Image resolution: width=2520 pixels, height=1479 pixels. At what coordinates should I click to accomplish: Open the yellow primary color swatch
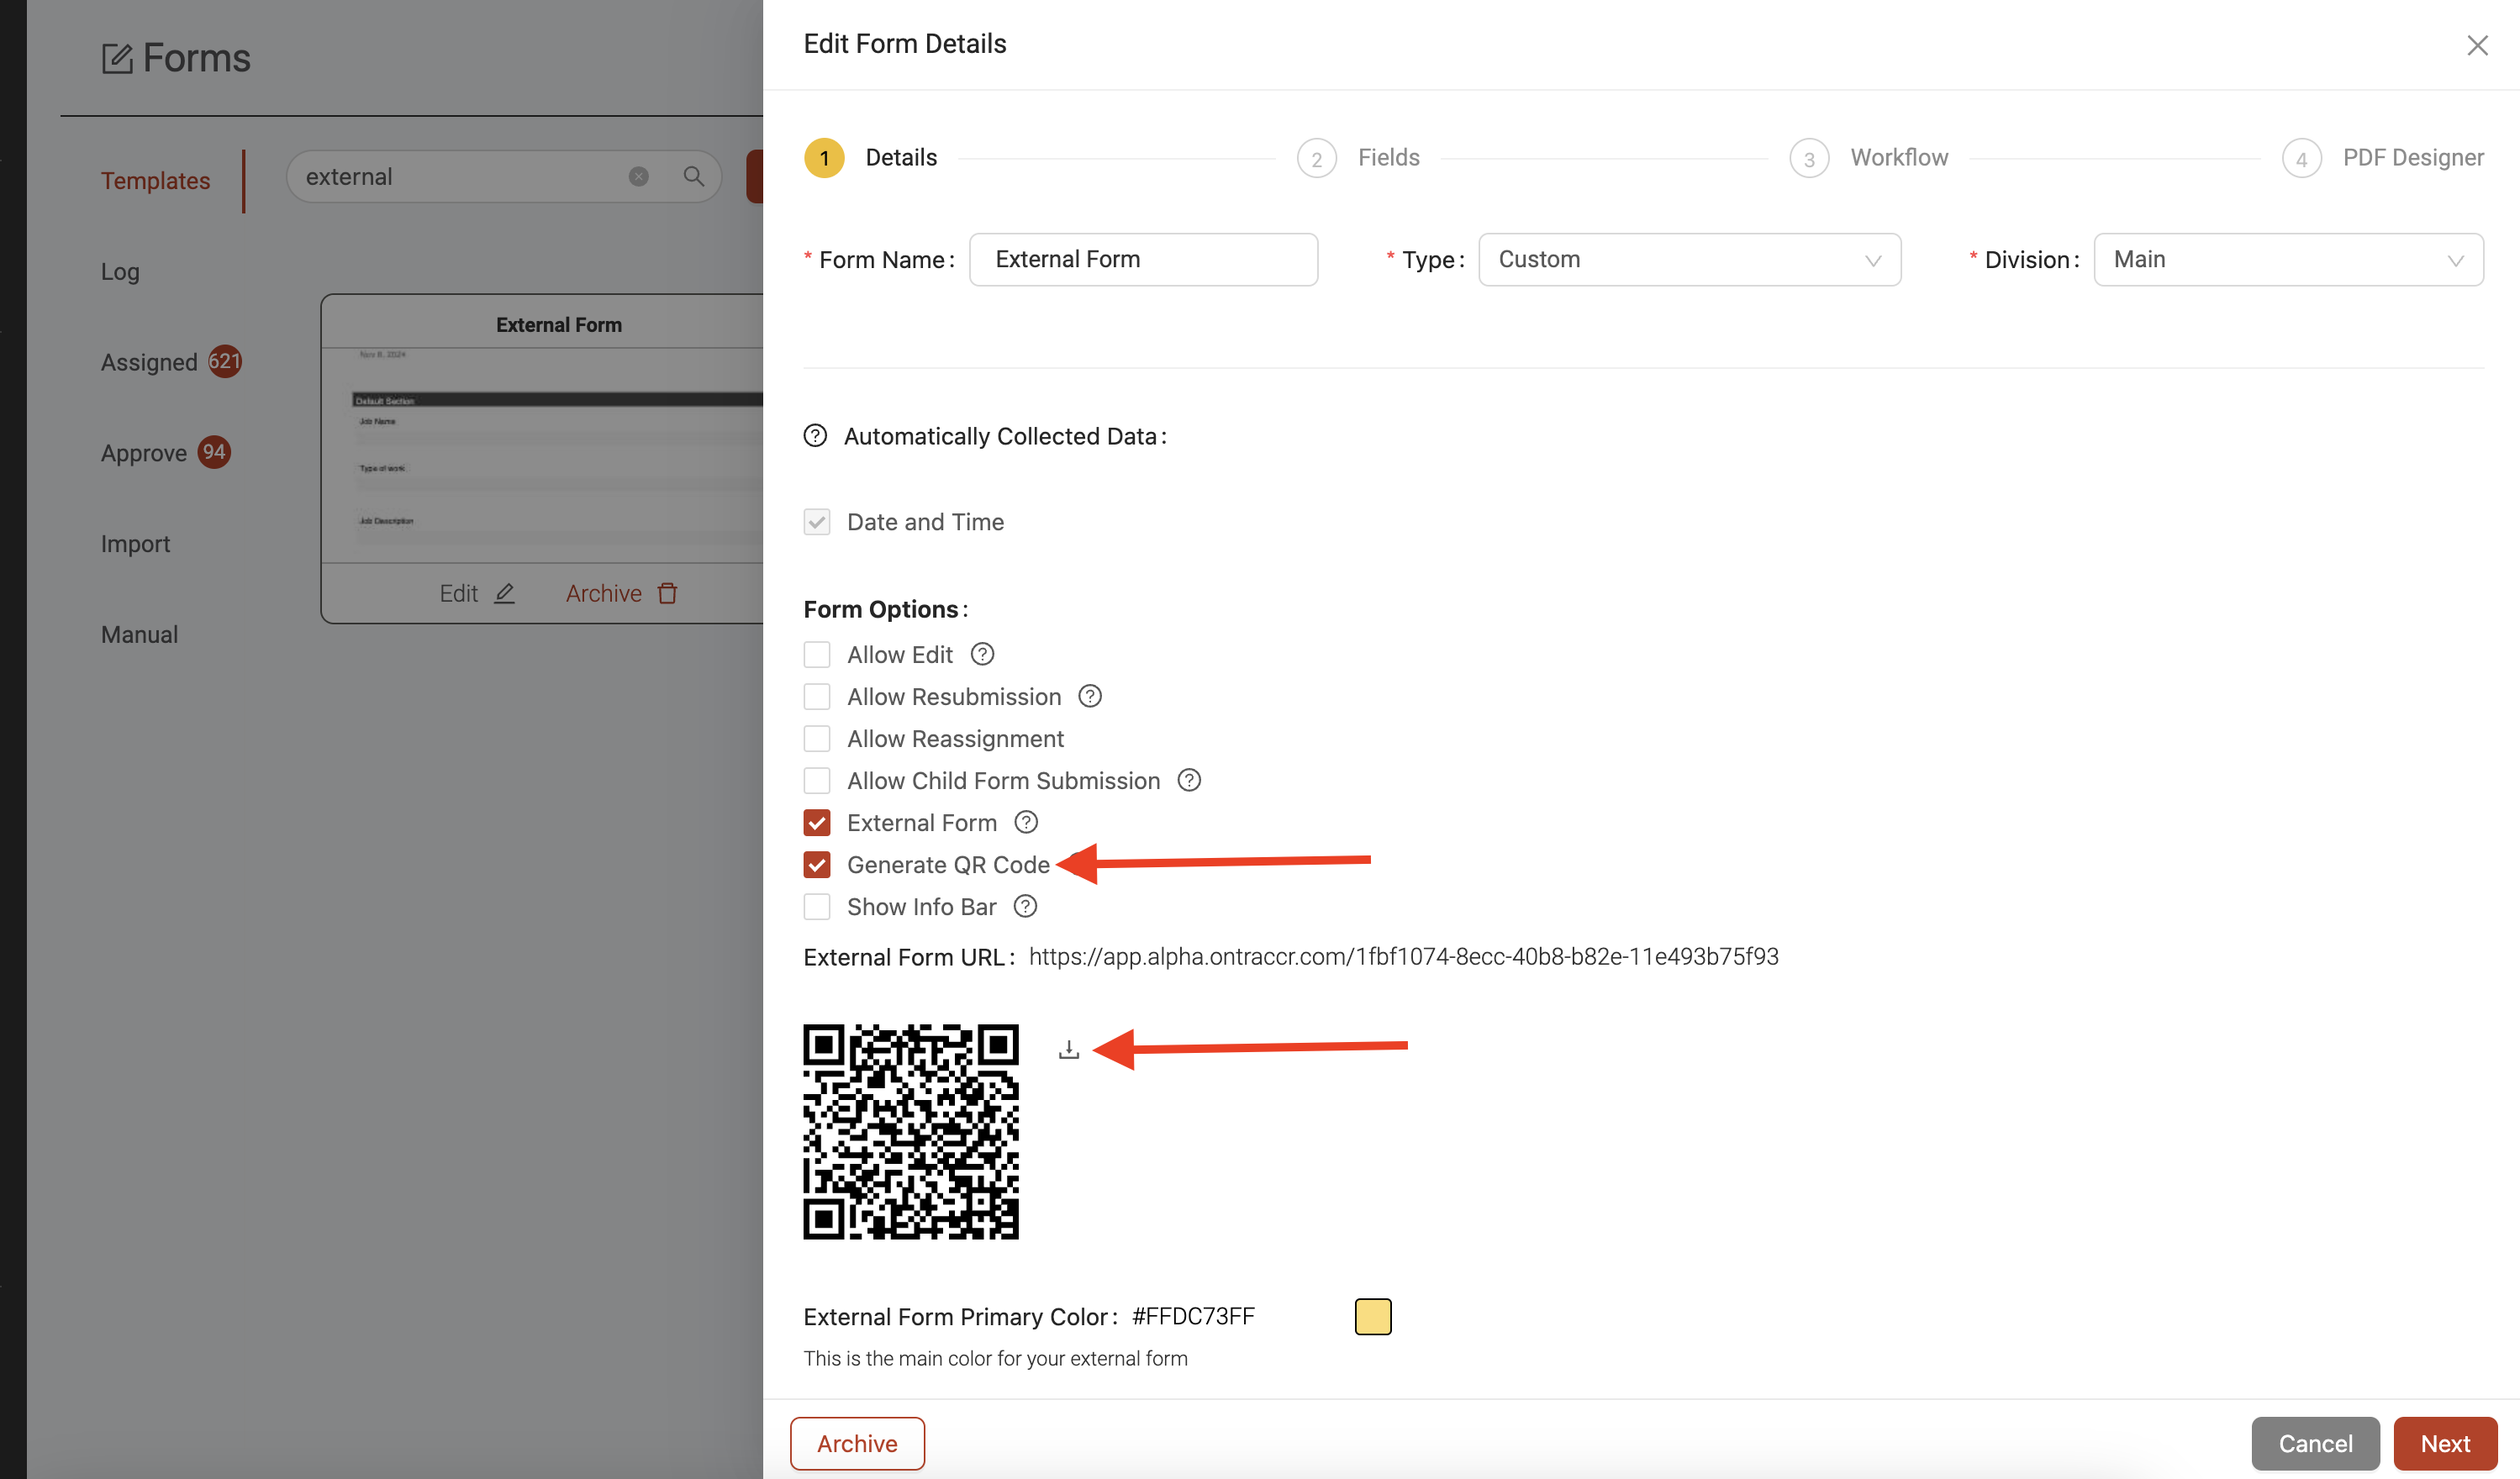(1373, 1316)
